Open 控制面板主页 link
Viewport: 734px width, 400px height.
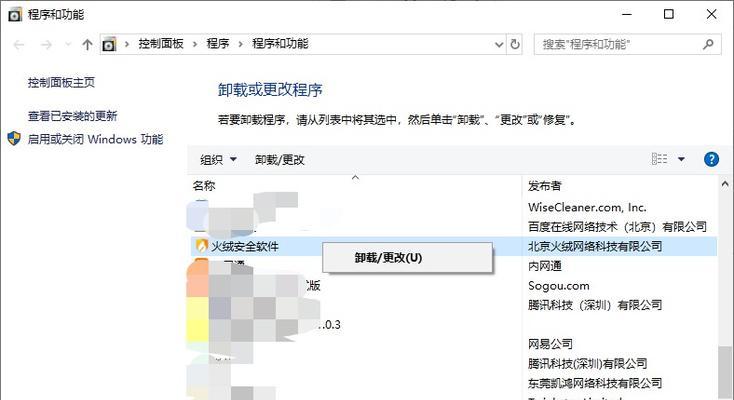pos(61,83)
